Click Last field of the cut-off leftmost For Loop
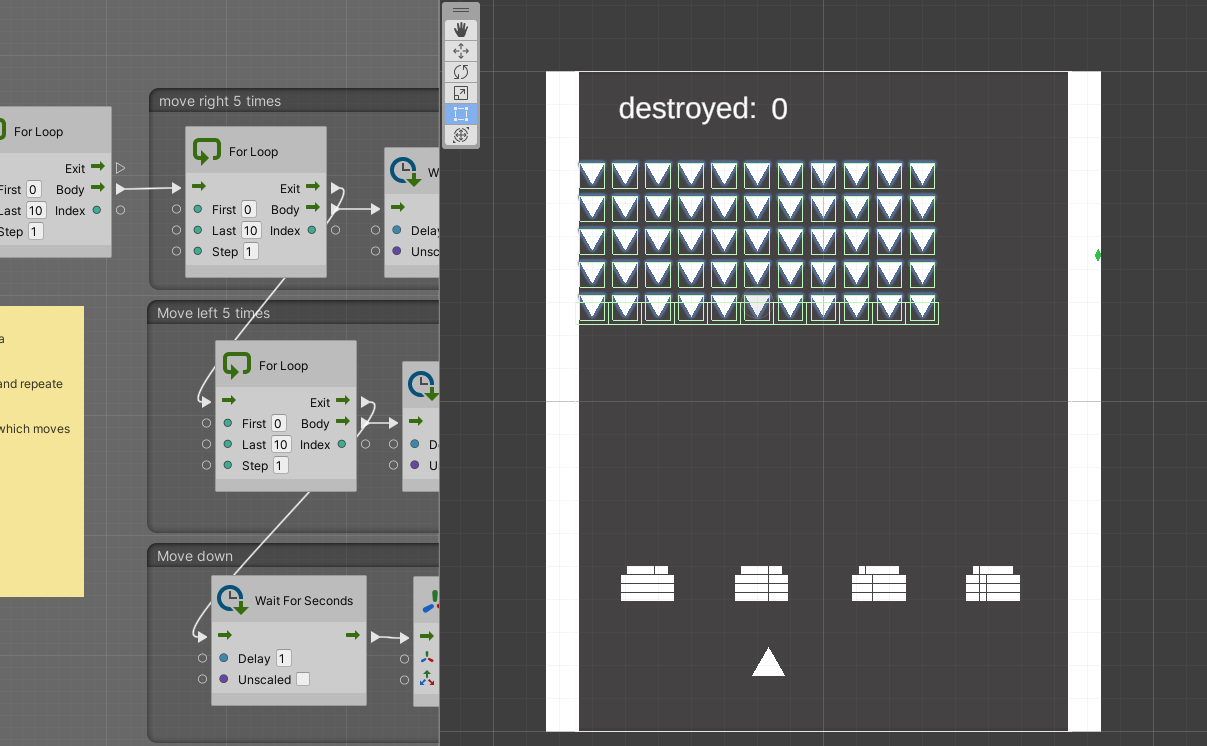Screen dimensions: 1207x746 [x=36, y=210]
